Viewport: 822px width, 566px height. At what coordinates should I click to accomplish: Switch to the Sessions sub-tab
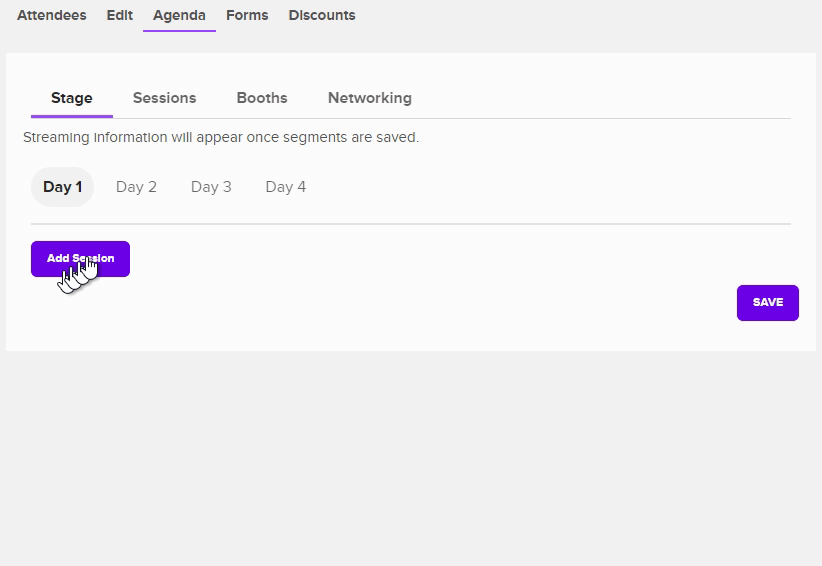tap(164, 98)
